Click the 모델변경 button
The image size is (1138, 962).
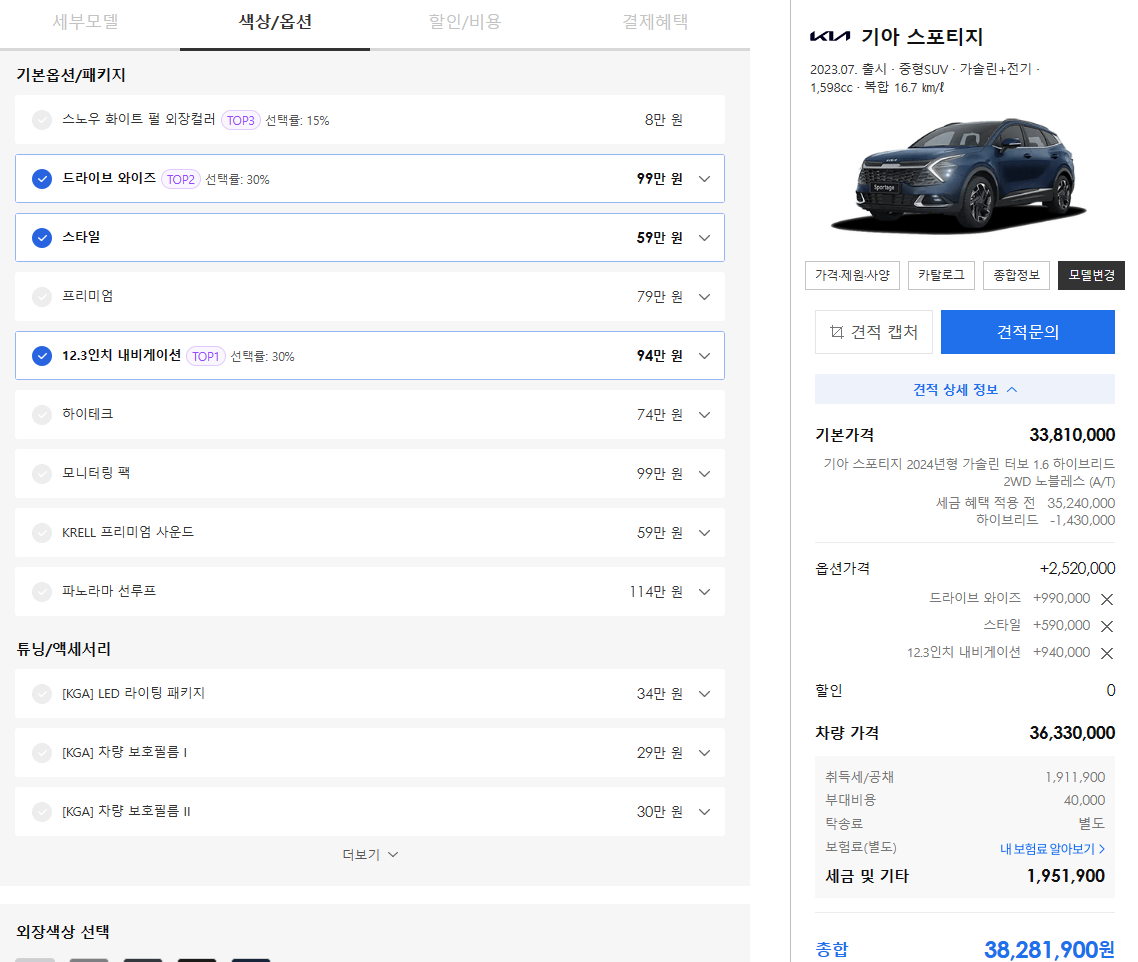[1092, 275]
